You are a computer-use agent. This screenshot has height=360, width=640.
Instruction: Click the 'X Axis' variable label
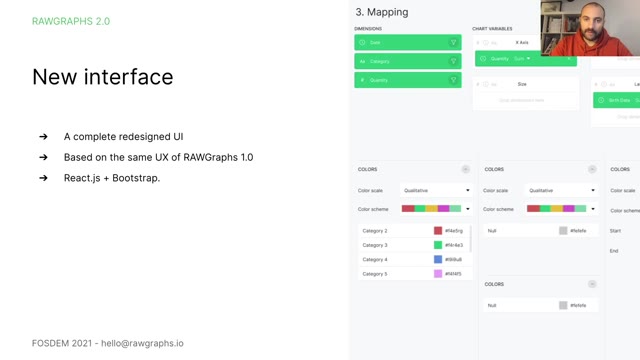522,42
